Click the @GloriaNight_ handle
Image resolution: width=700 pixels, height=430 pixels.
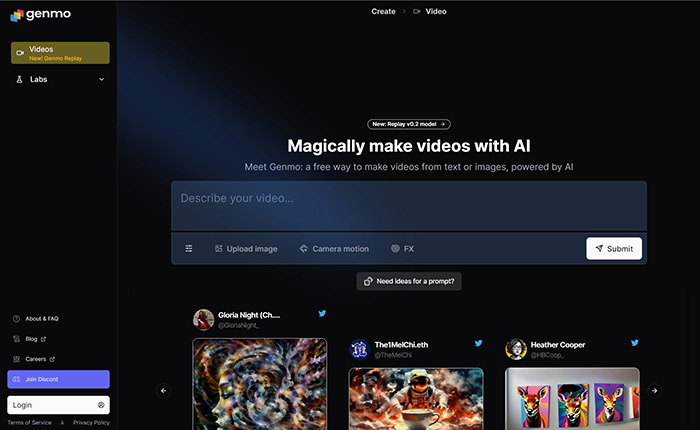click(x=238, y=326)
